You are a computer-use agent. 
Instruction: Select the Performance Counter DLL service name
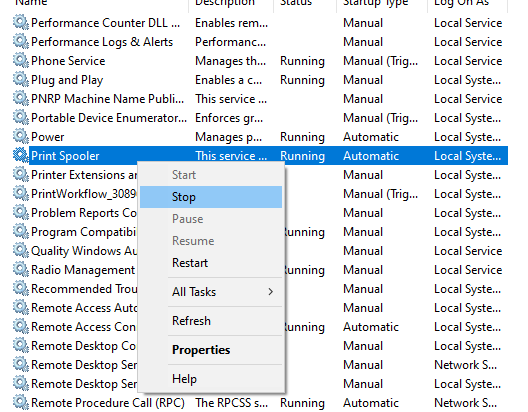coord(105,23)
